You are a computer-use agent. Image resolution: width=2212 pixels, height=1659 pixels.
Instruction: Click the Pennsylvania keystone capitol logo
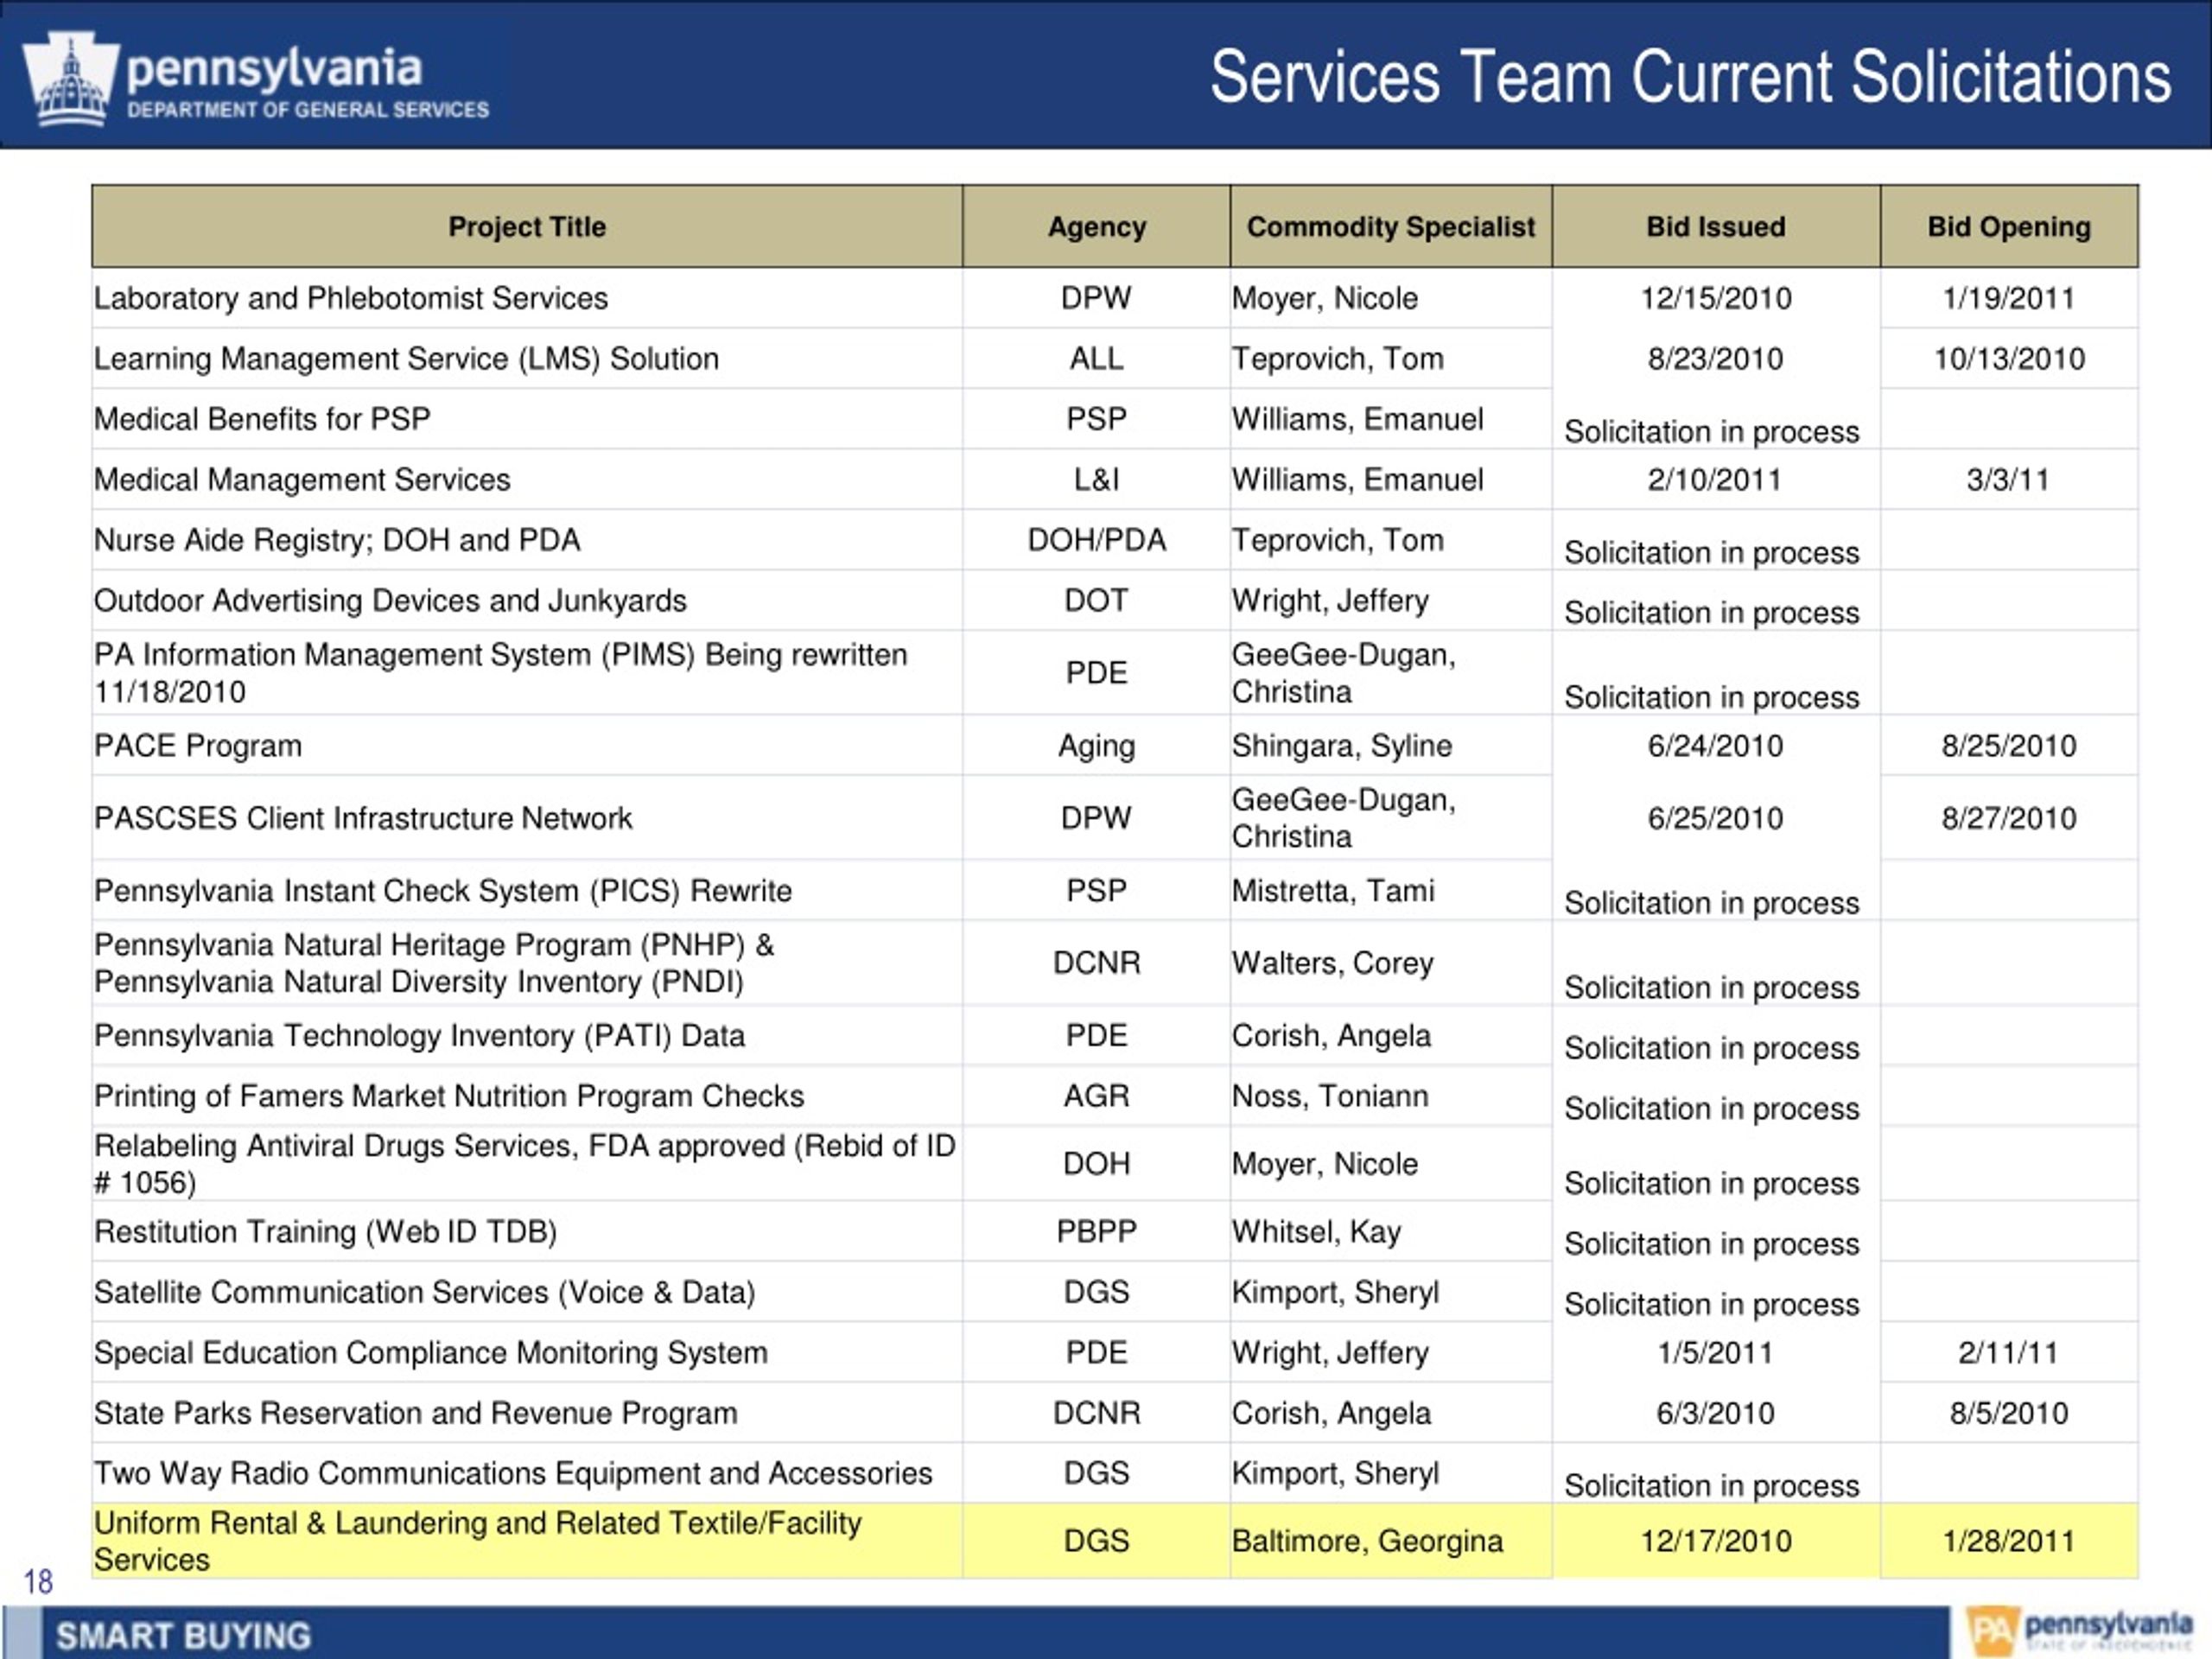click(x=71, y=80)
